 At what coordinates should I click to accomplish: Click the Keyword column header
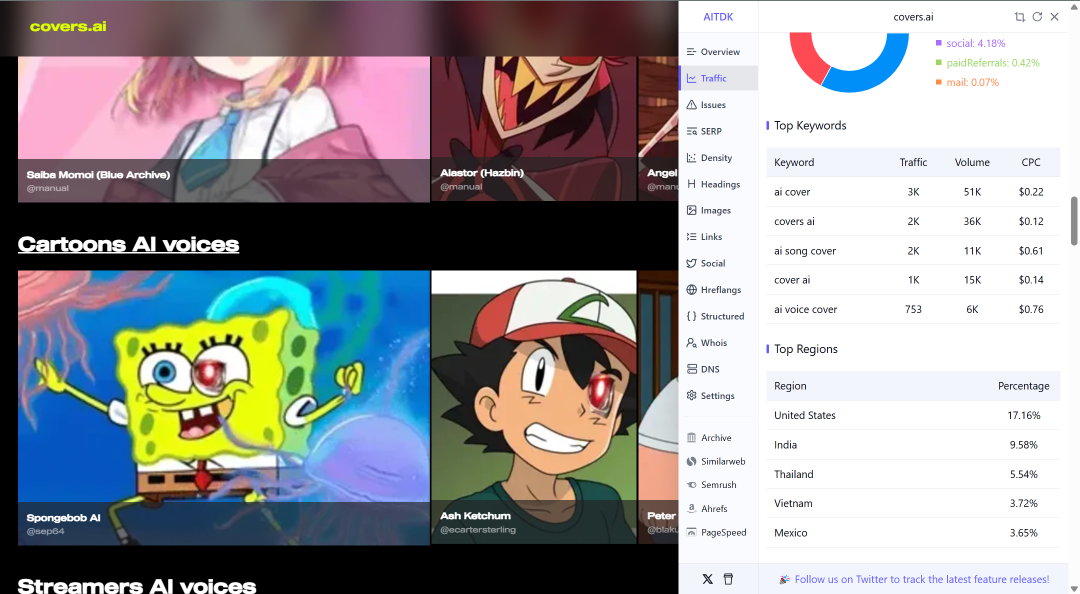[793, 163]
